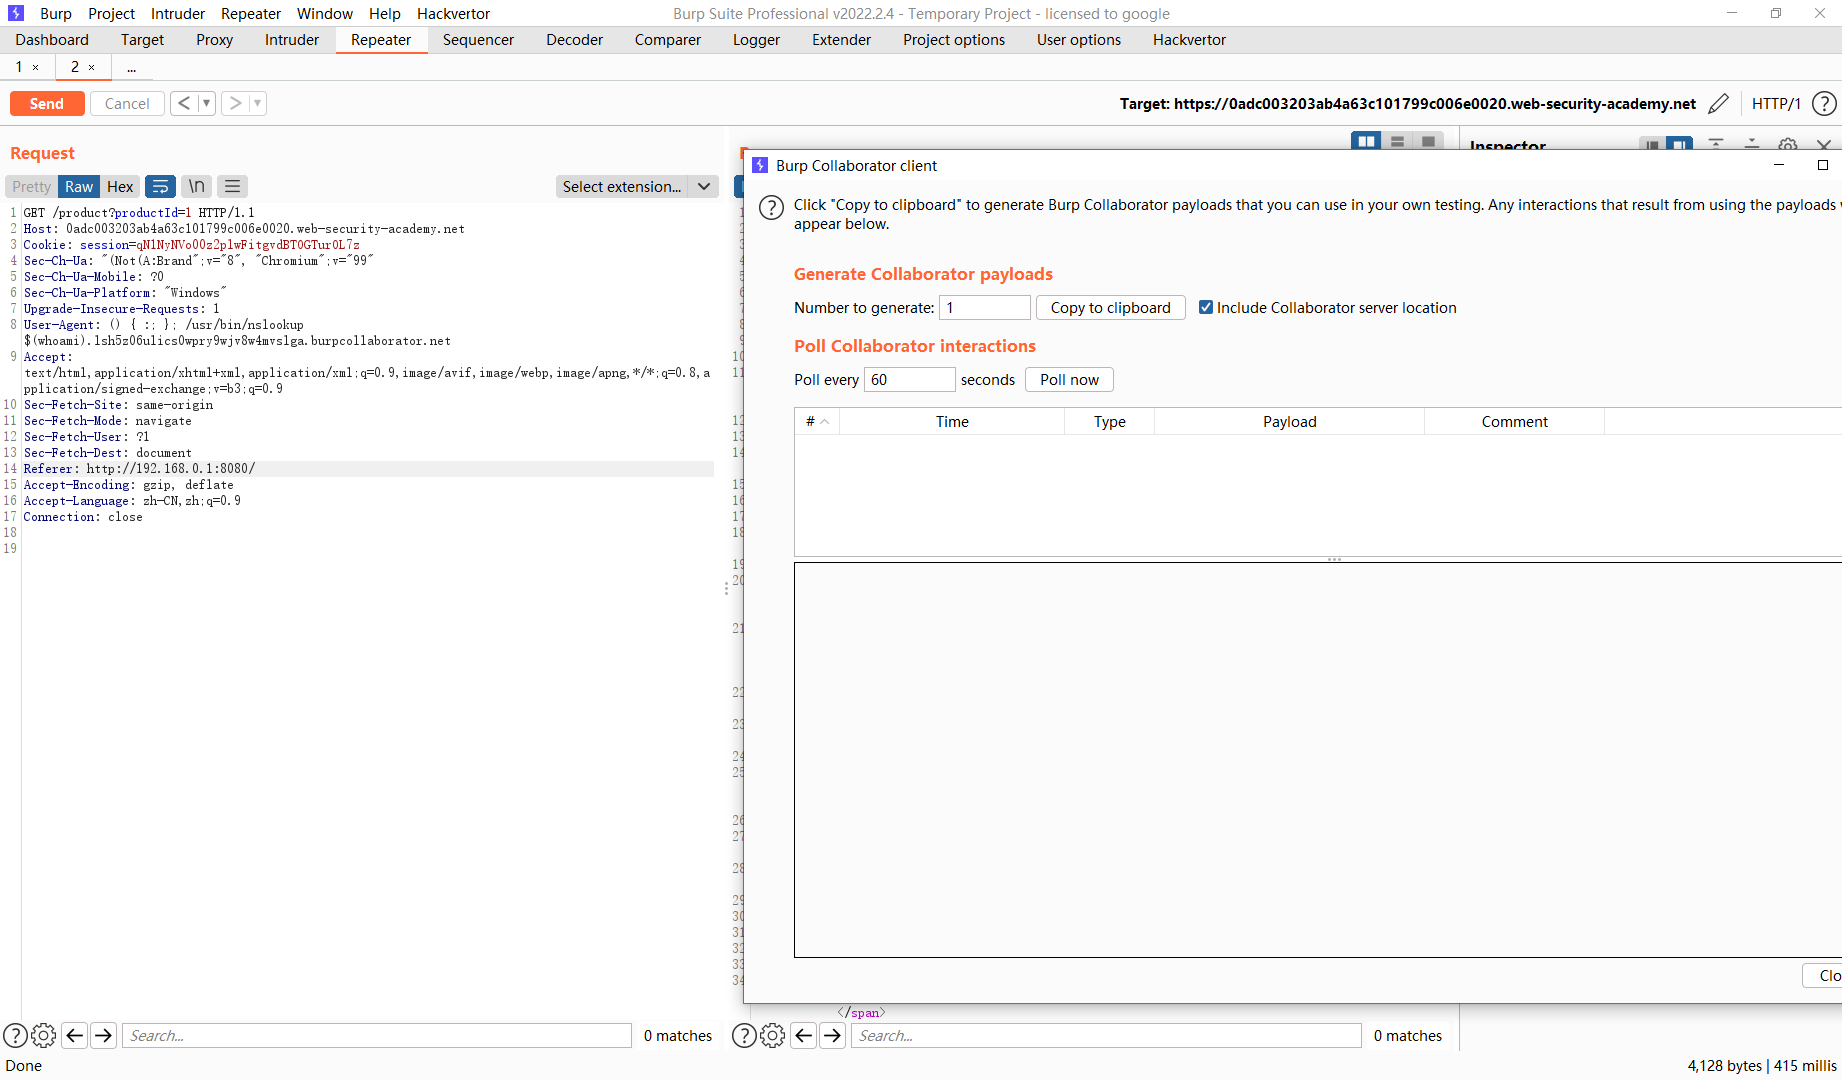The width and height of the screenshot is (1842, 1080).
Task: Switch to the Decoder tab
Action: (575, 40)
